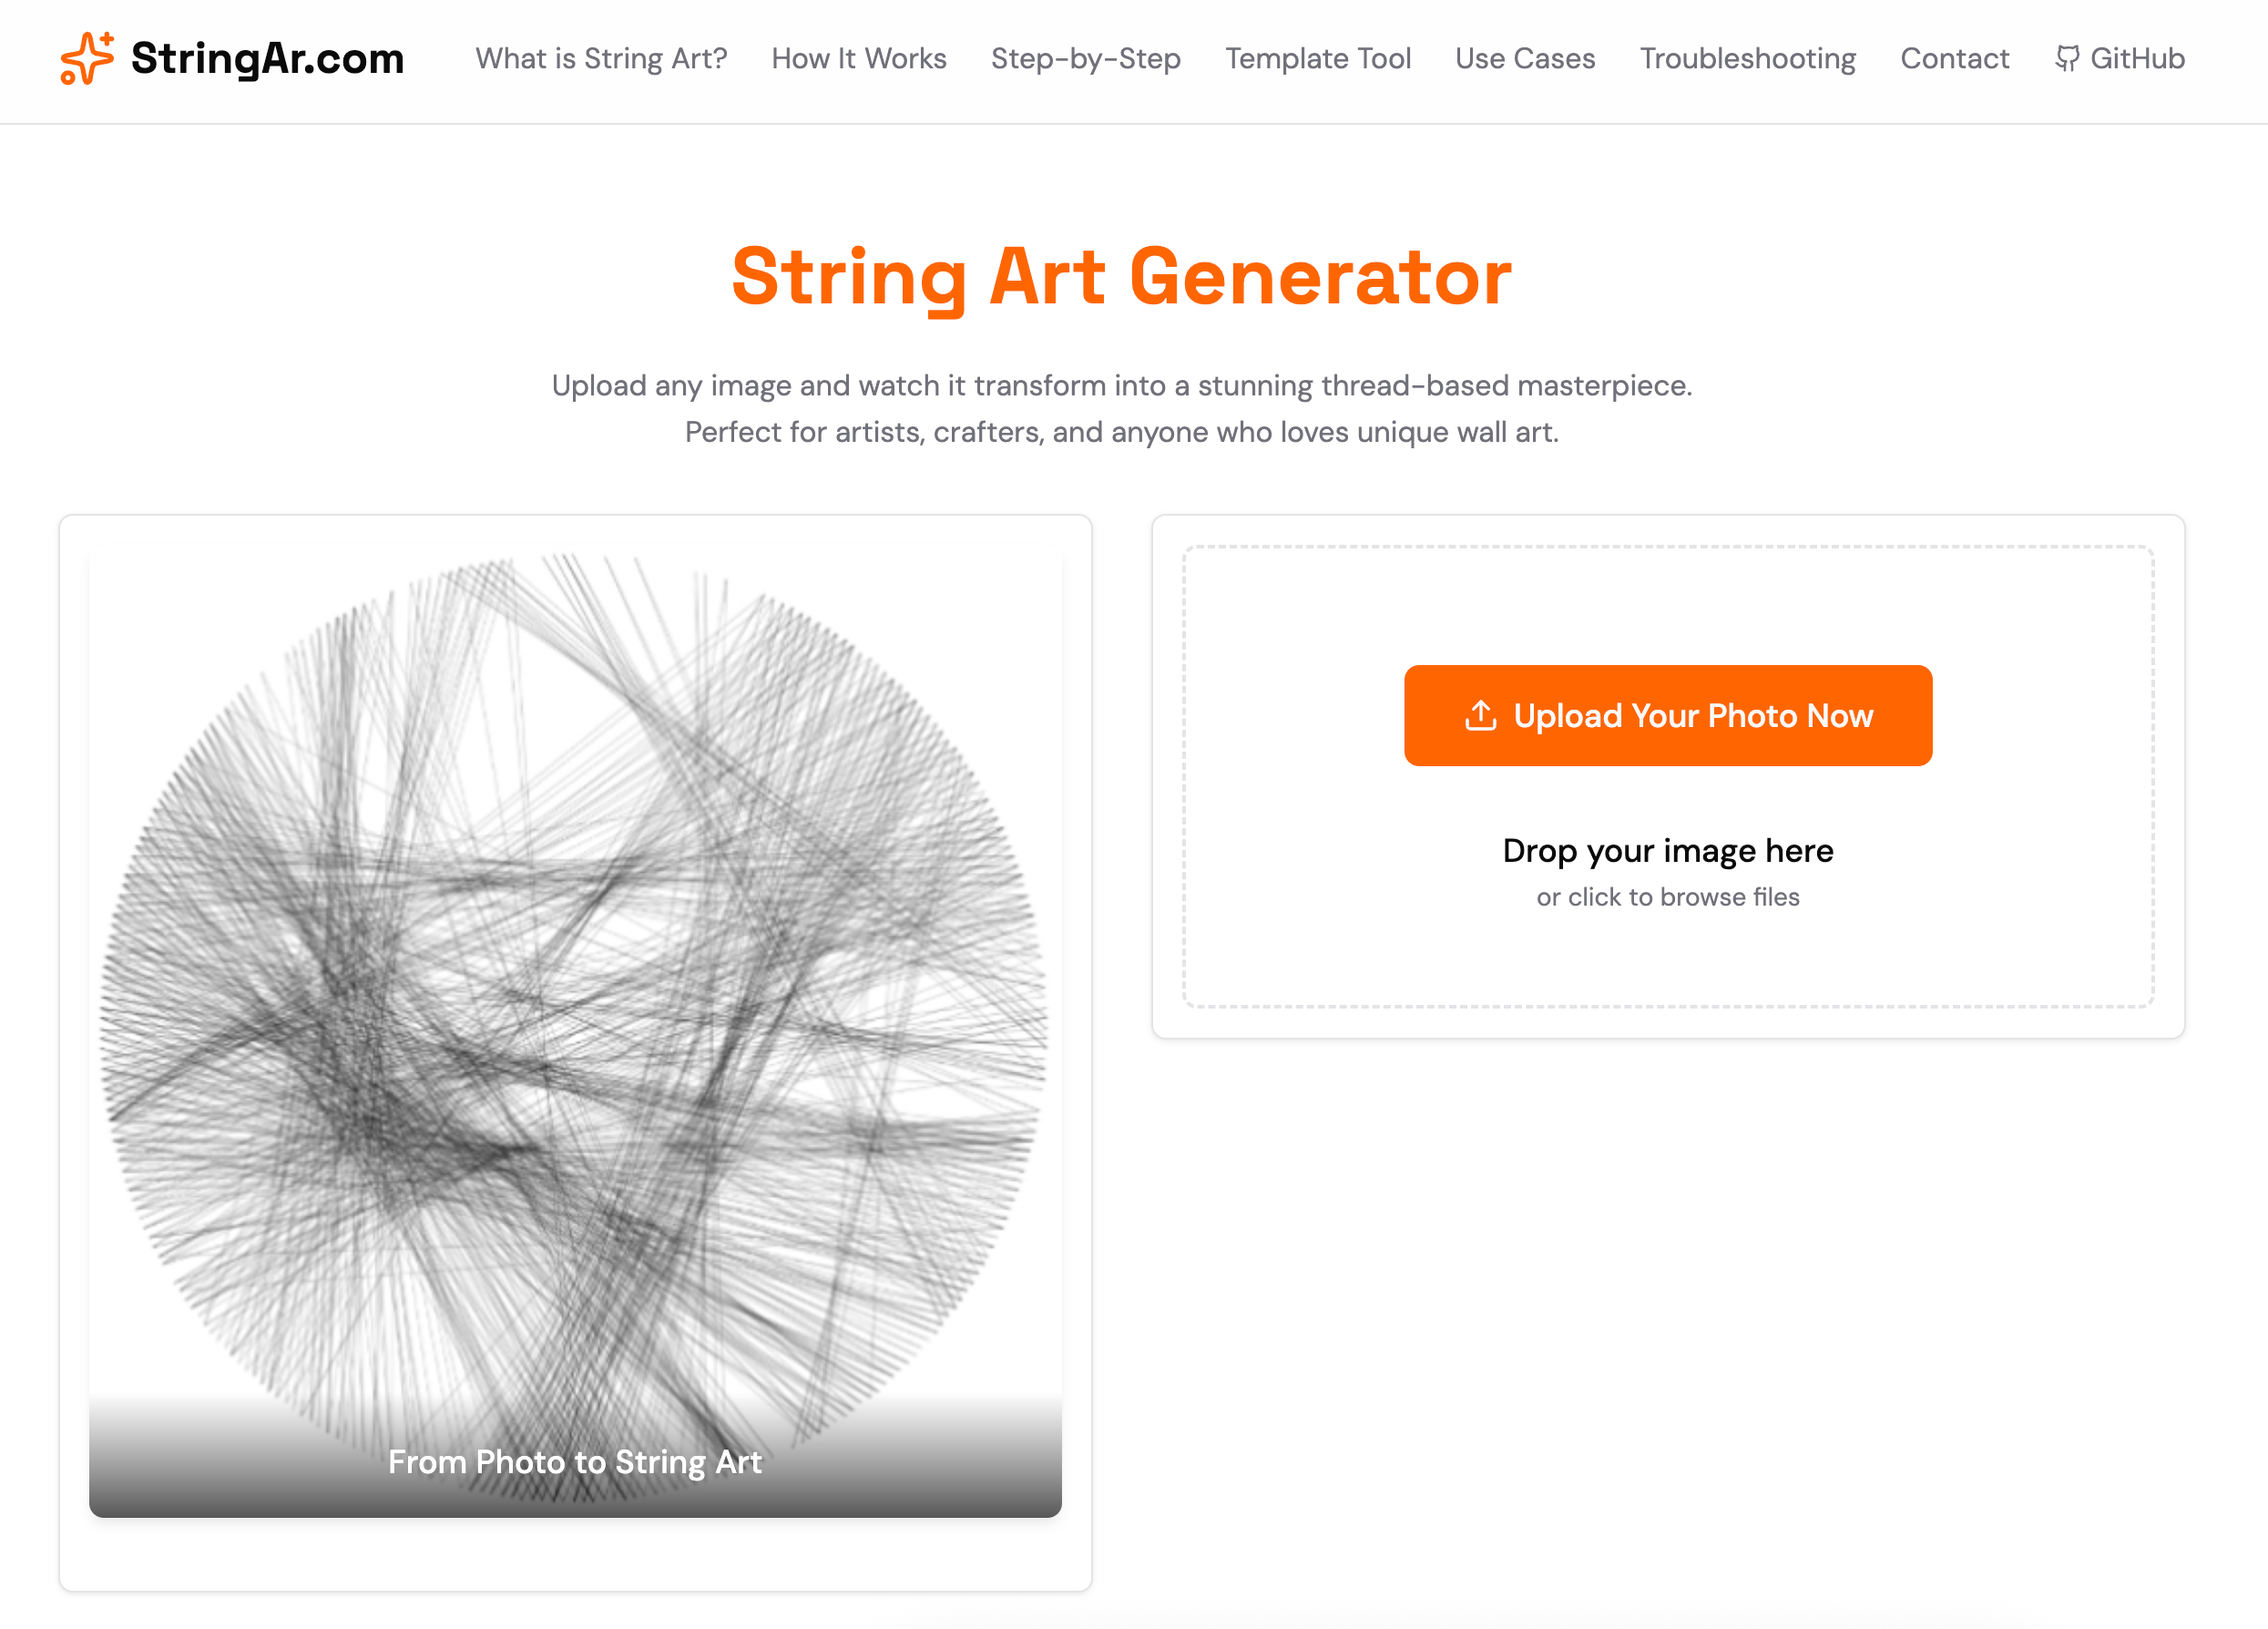This screenshot has height=1629, width=2268.
Task: Open the Template Tool page
Action: pos(1318,58)
